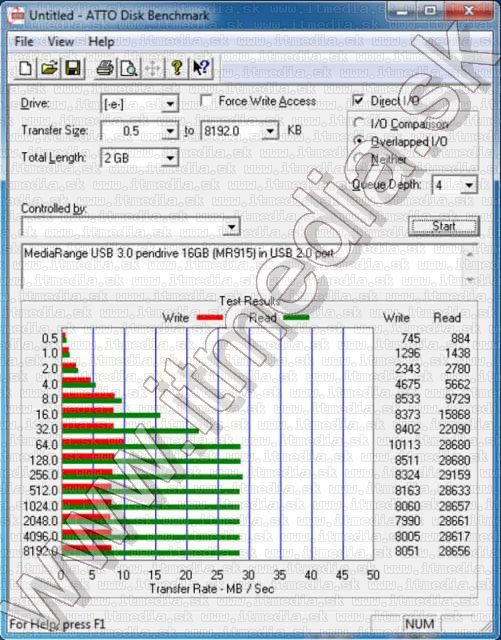Click the yellow question mark About icon
The image size is (501, 640).
(x=177, y=68)
